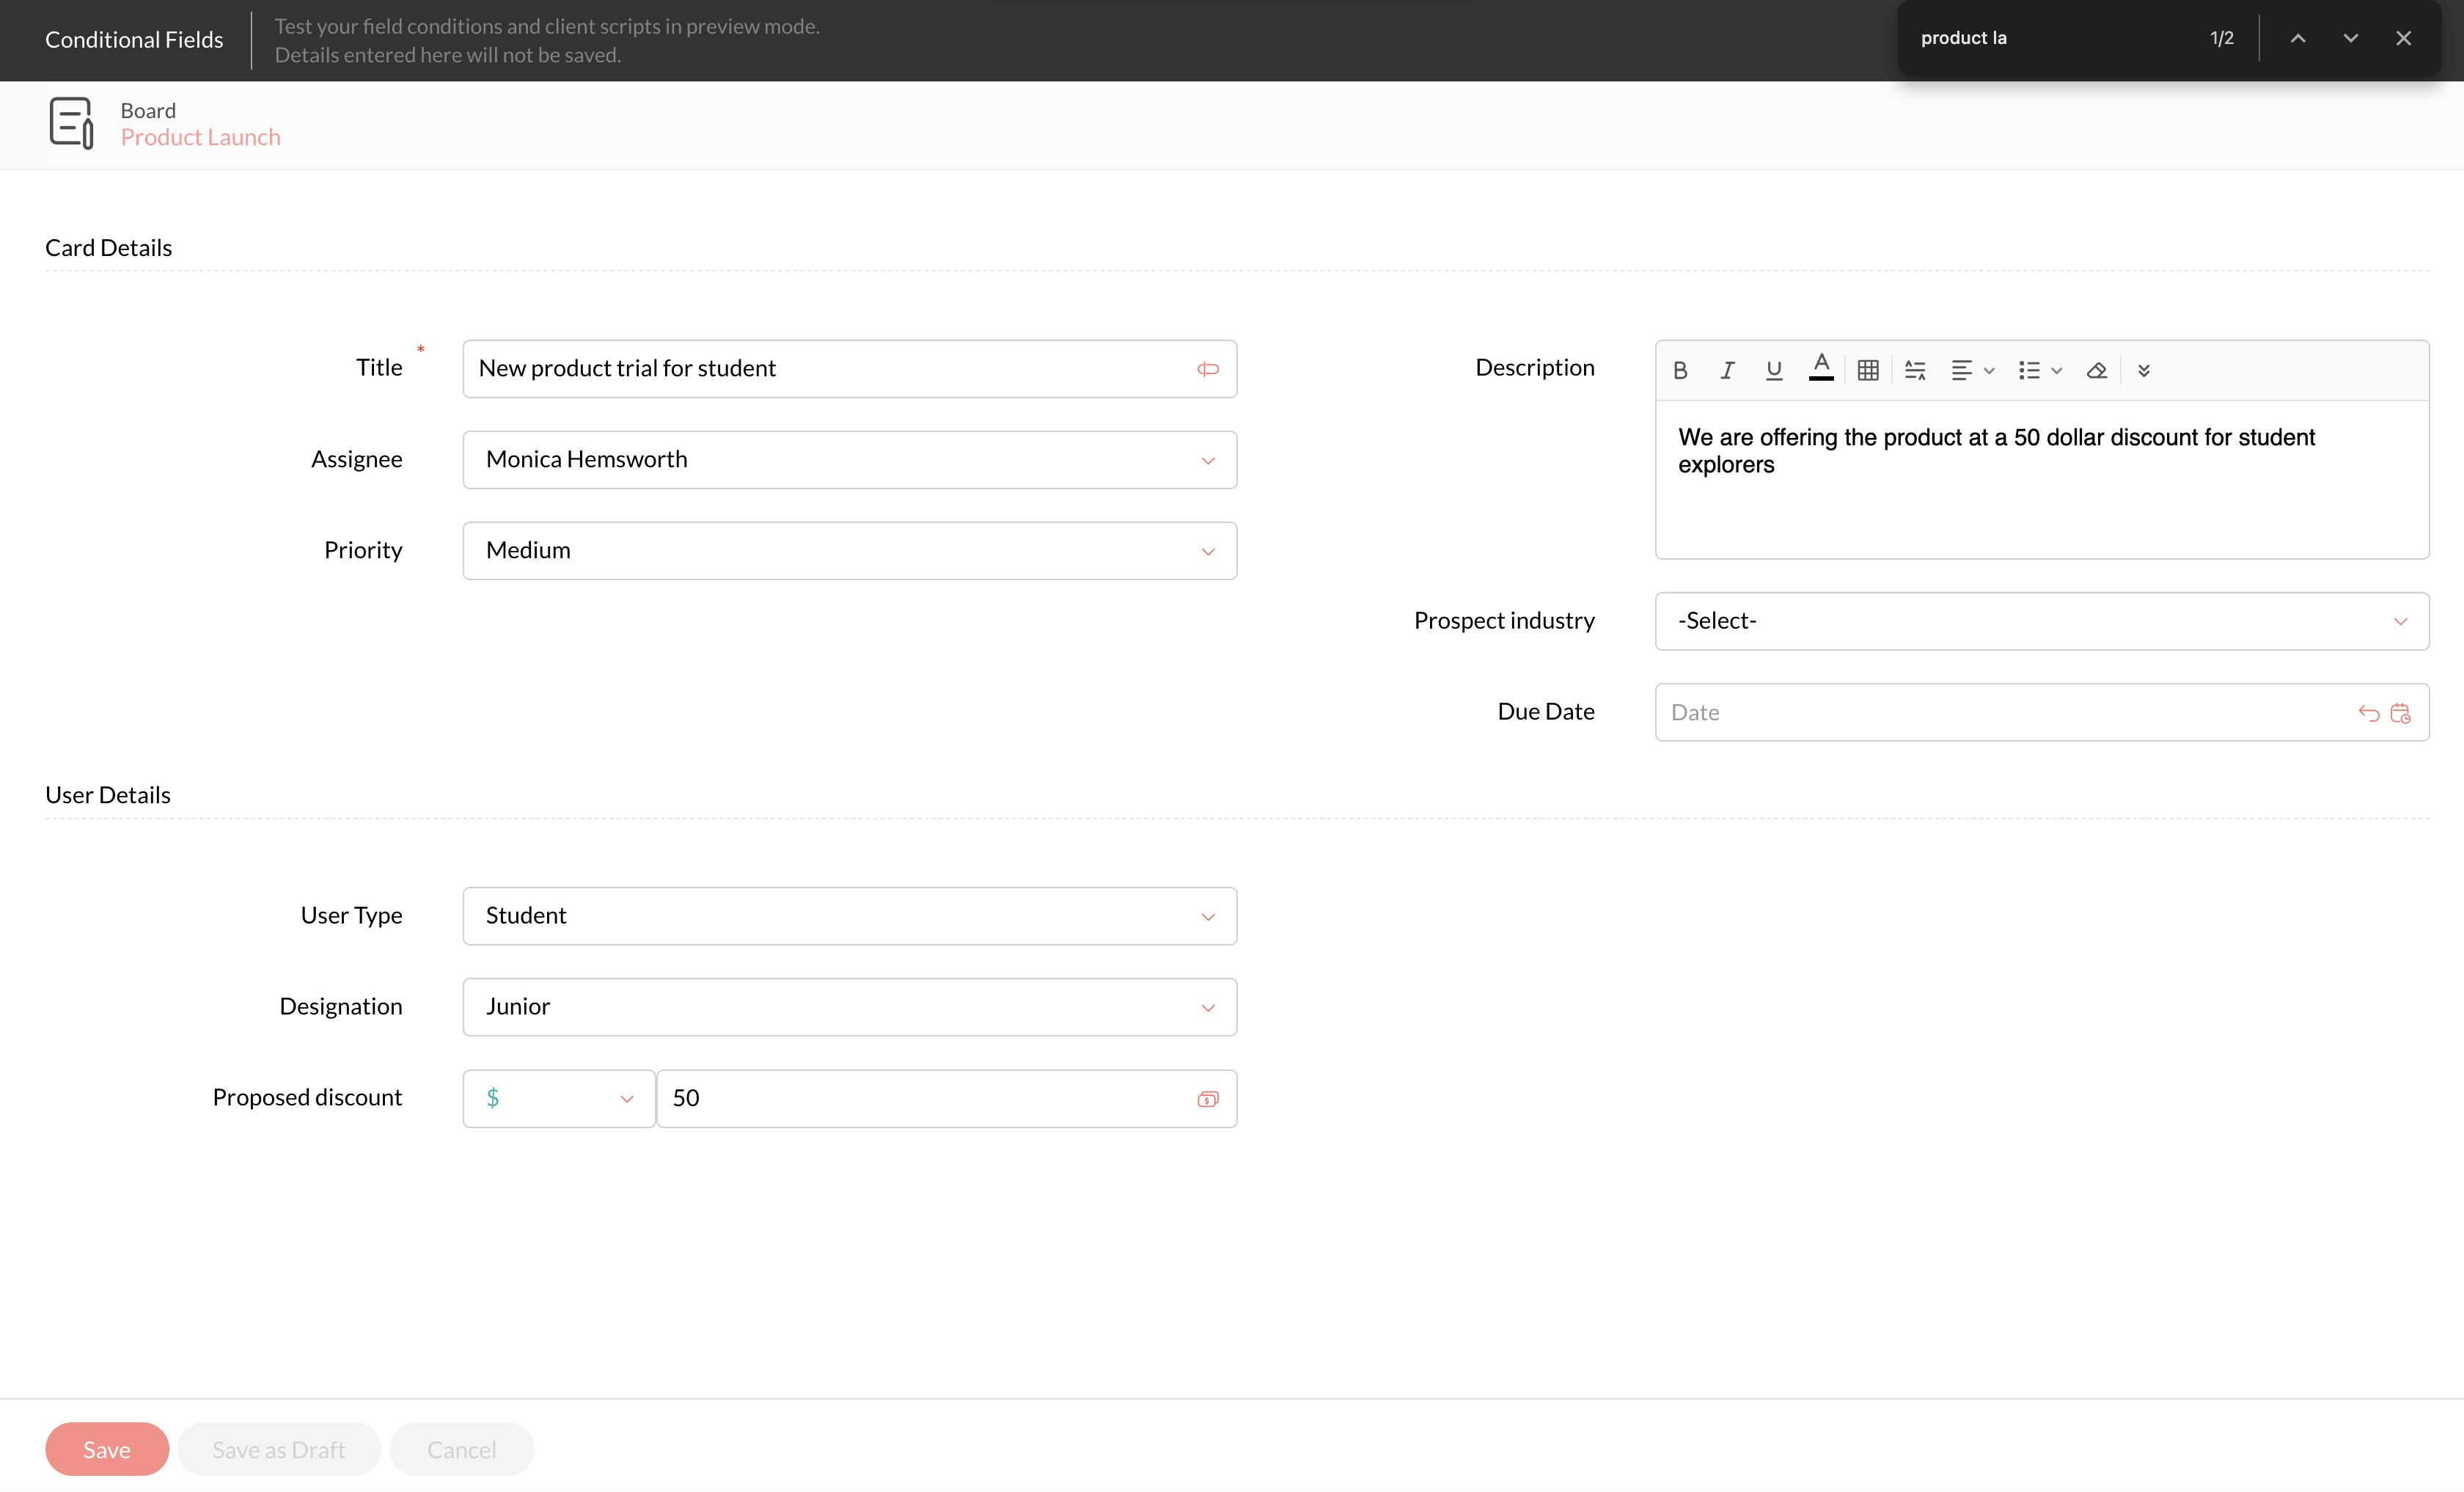This screenshot has height=1492, width=2464.
Task: Click the clear formatting eraser icon
Action: (2097, 371)
